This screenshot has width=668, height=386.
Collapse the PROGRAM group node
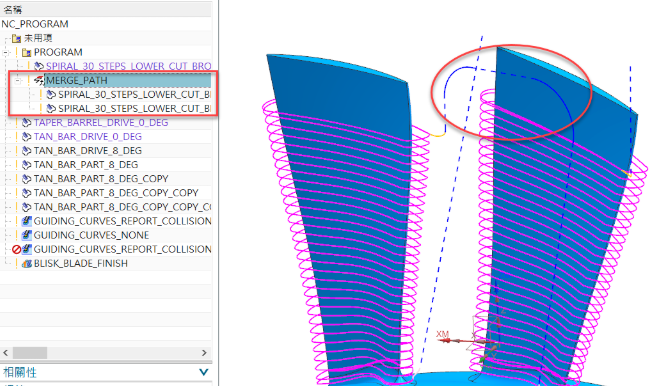pos(6,53)
